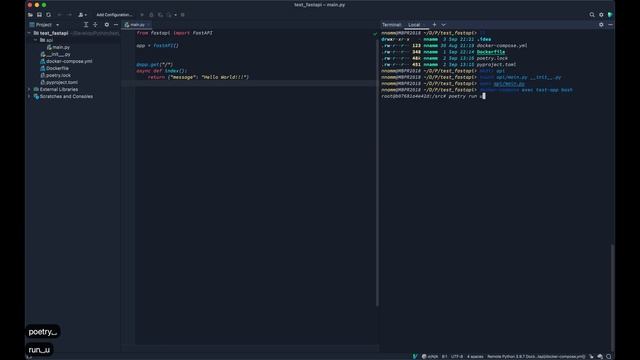This screenshot has height=360, width=640.
Task: Change the '4 spaces' indent setting
Action: click(475, 356)
